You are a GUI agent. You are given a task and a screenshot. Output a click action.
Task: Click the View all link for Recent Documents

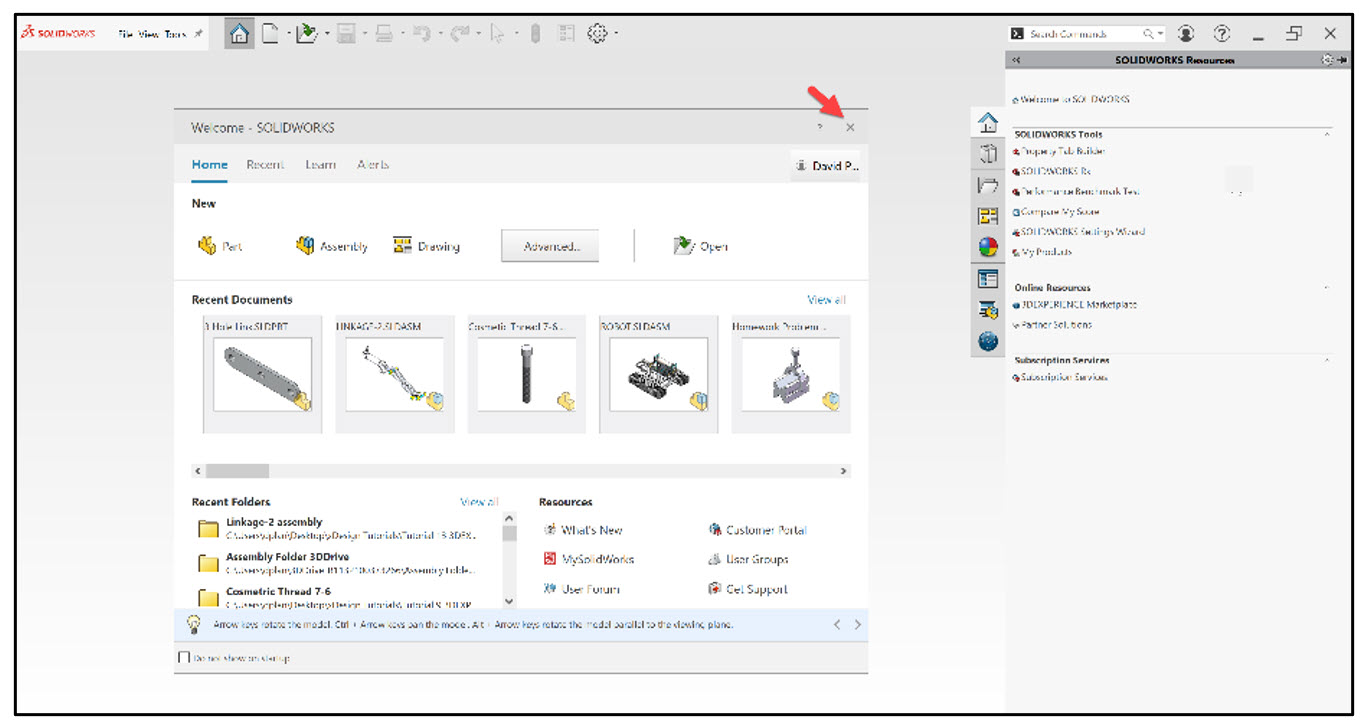[x=825, y=299]
